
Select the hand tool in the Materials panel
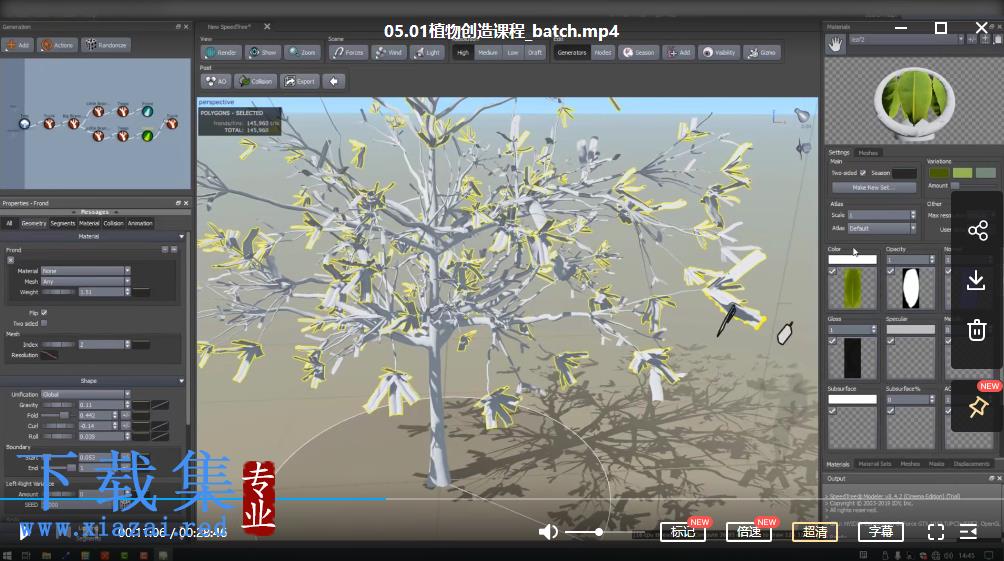tap(836, 44)
